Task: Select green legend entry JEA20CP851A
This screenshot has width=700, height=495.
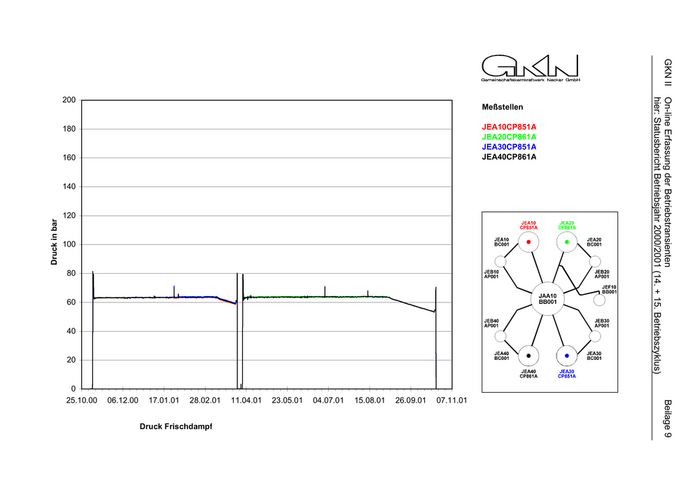Action: point(509,137)
